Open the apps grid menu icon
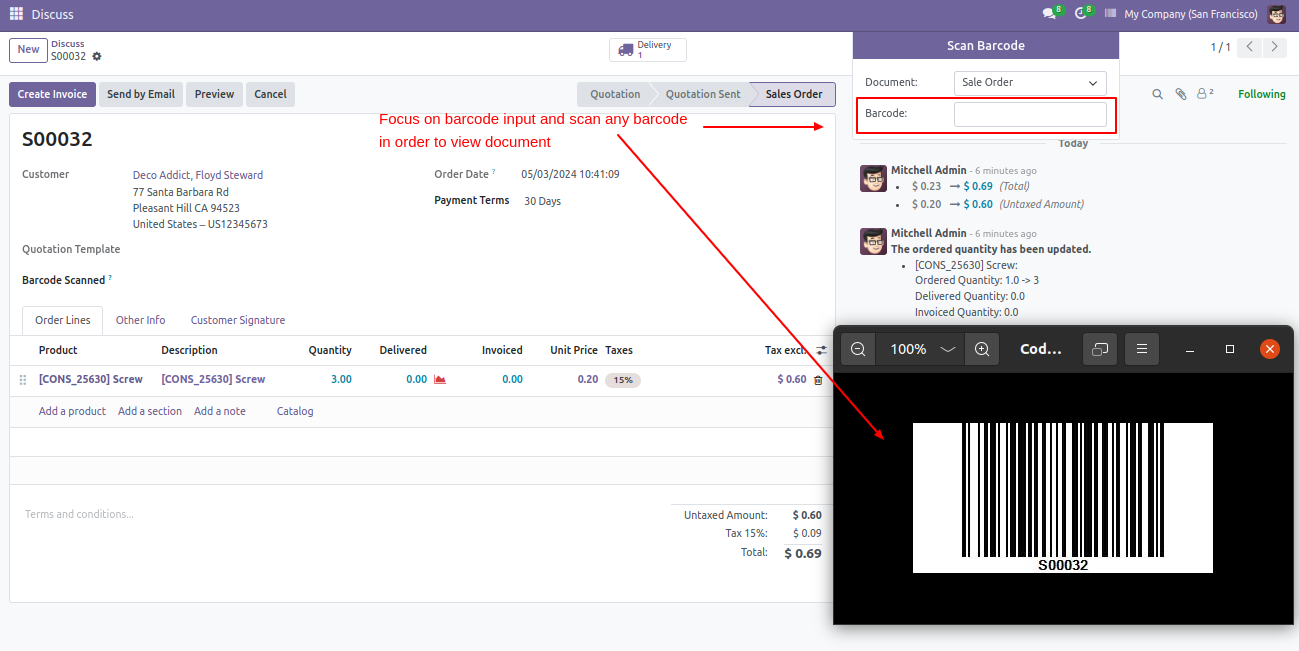This screenshot has height=651, width=1299. (x=16, y=14)
